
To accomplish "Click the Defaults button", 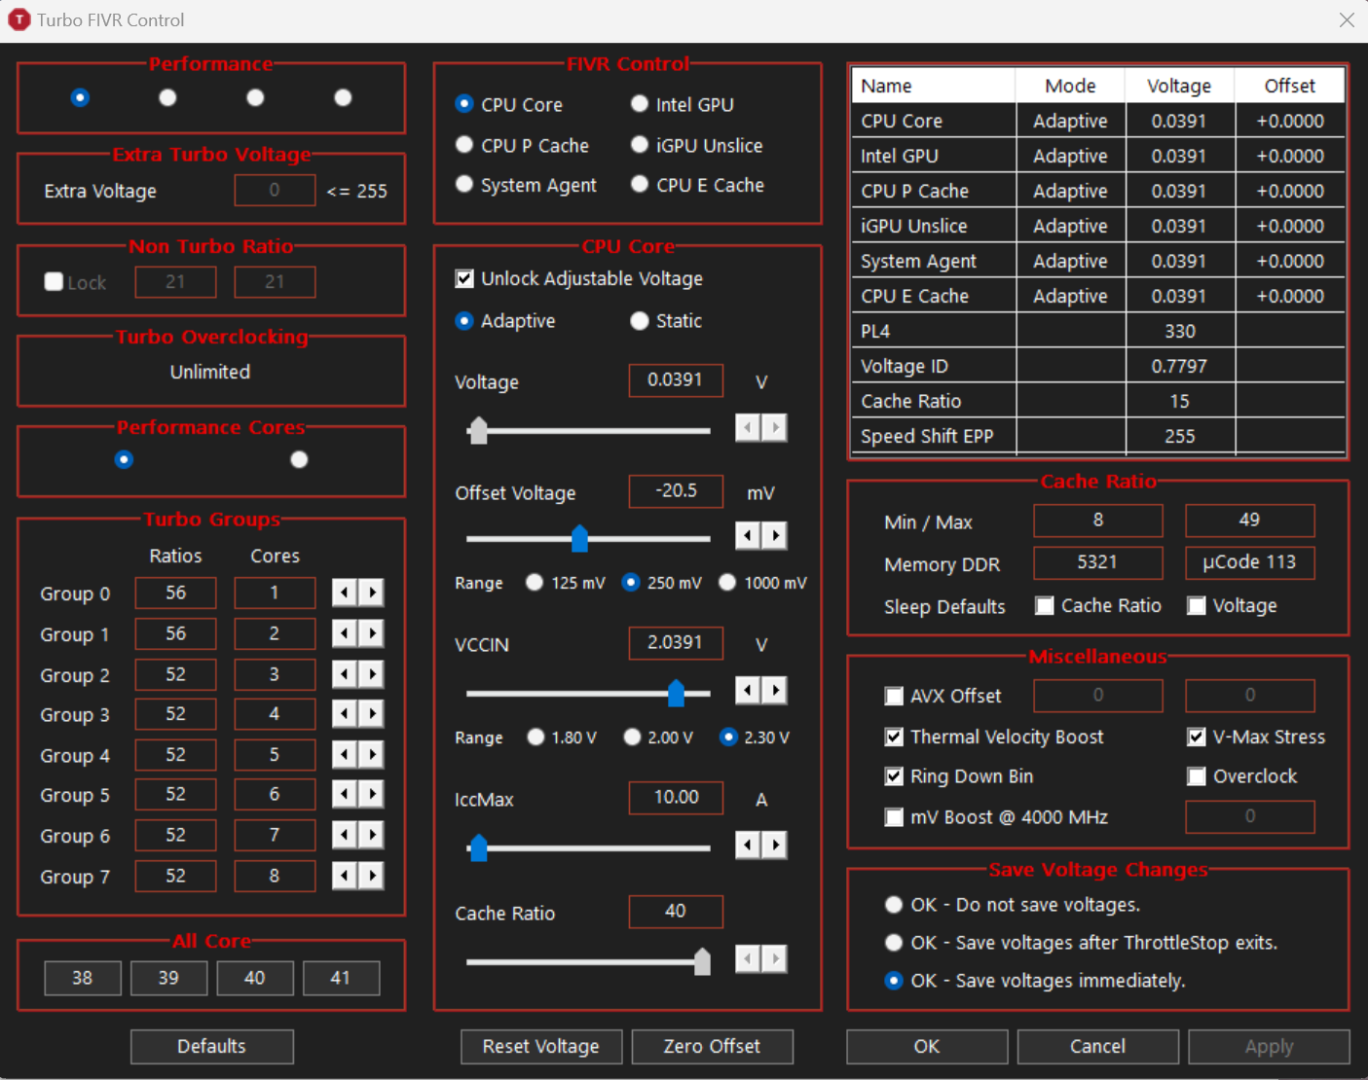I will pos(212,1047).
